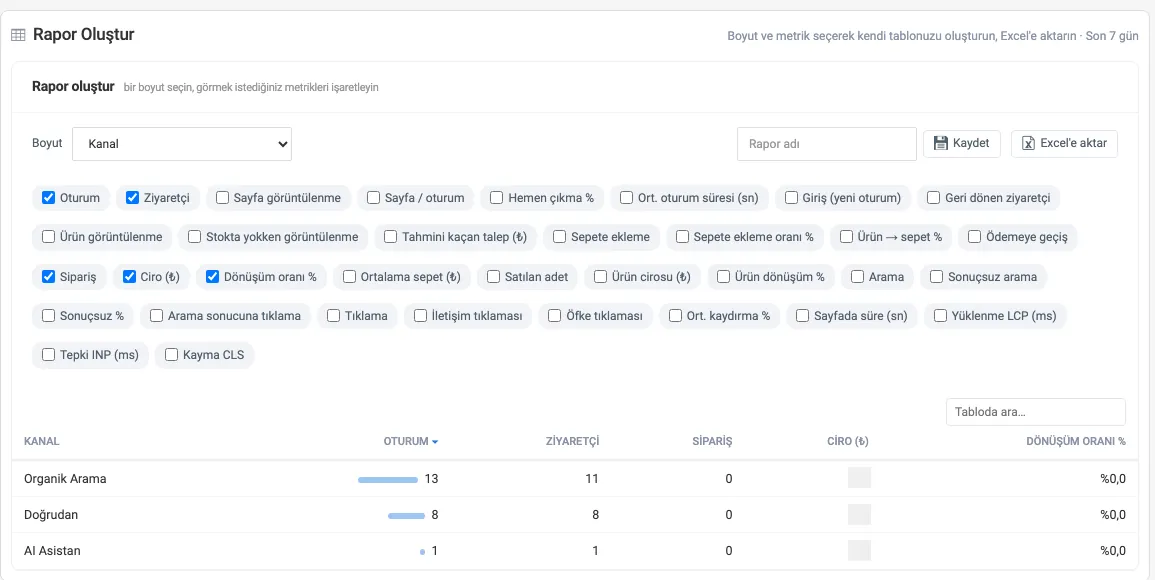Focus the Rapor adı text field

(826, 144)
